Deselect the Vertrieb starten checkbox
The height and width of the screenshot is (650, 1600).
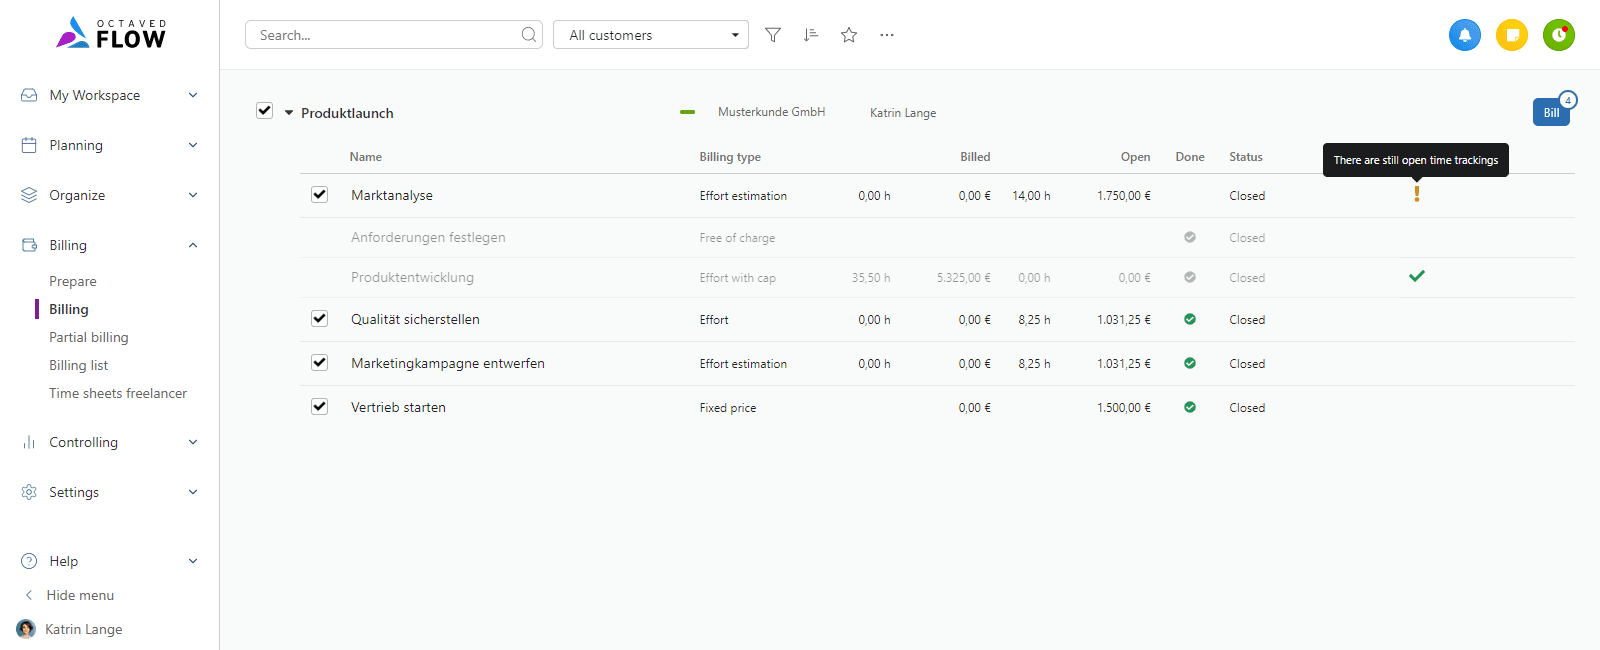pyautogui.click(x=320, y=407)
